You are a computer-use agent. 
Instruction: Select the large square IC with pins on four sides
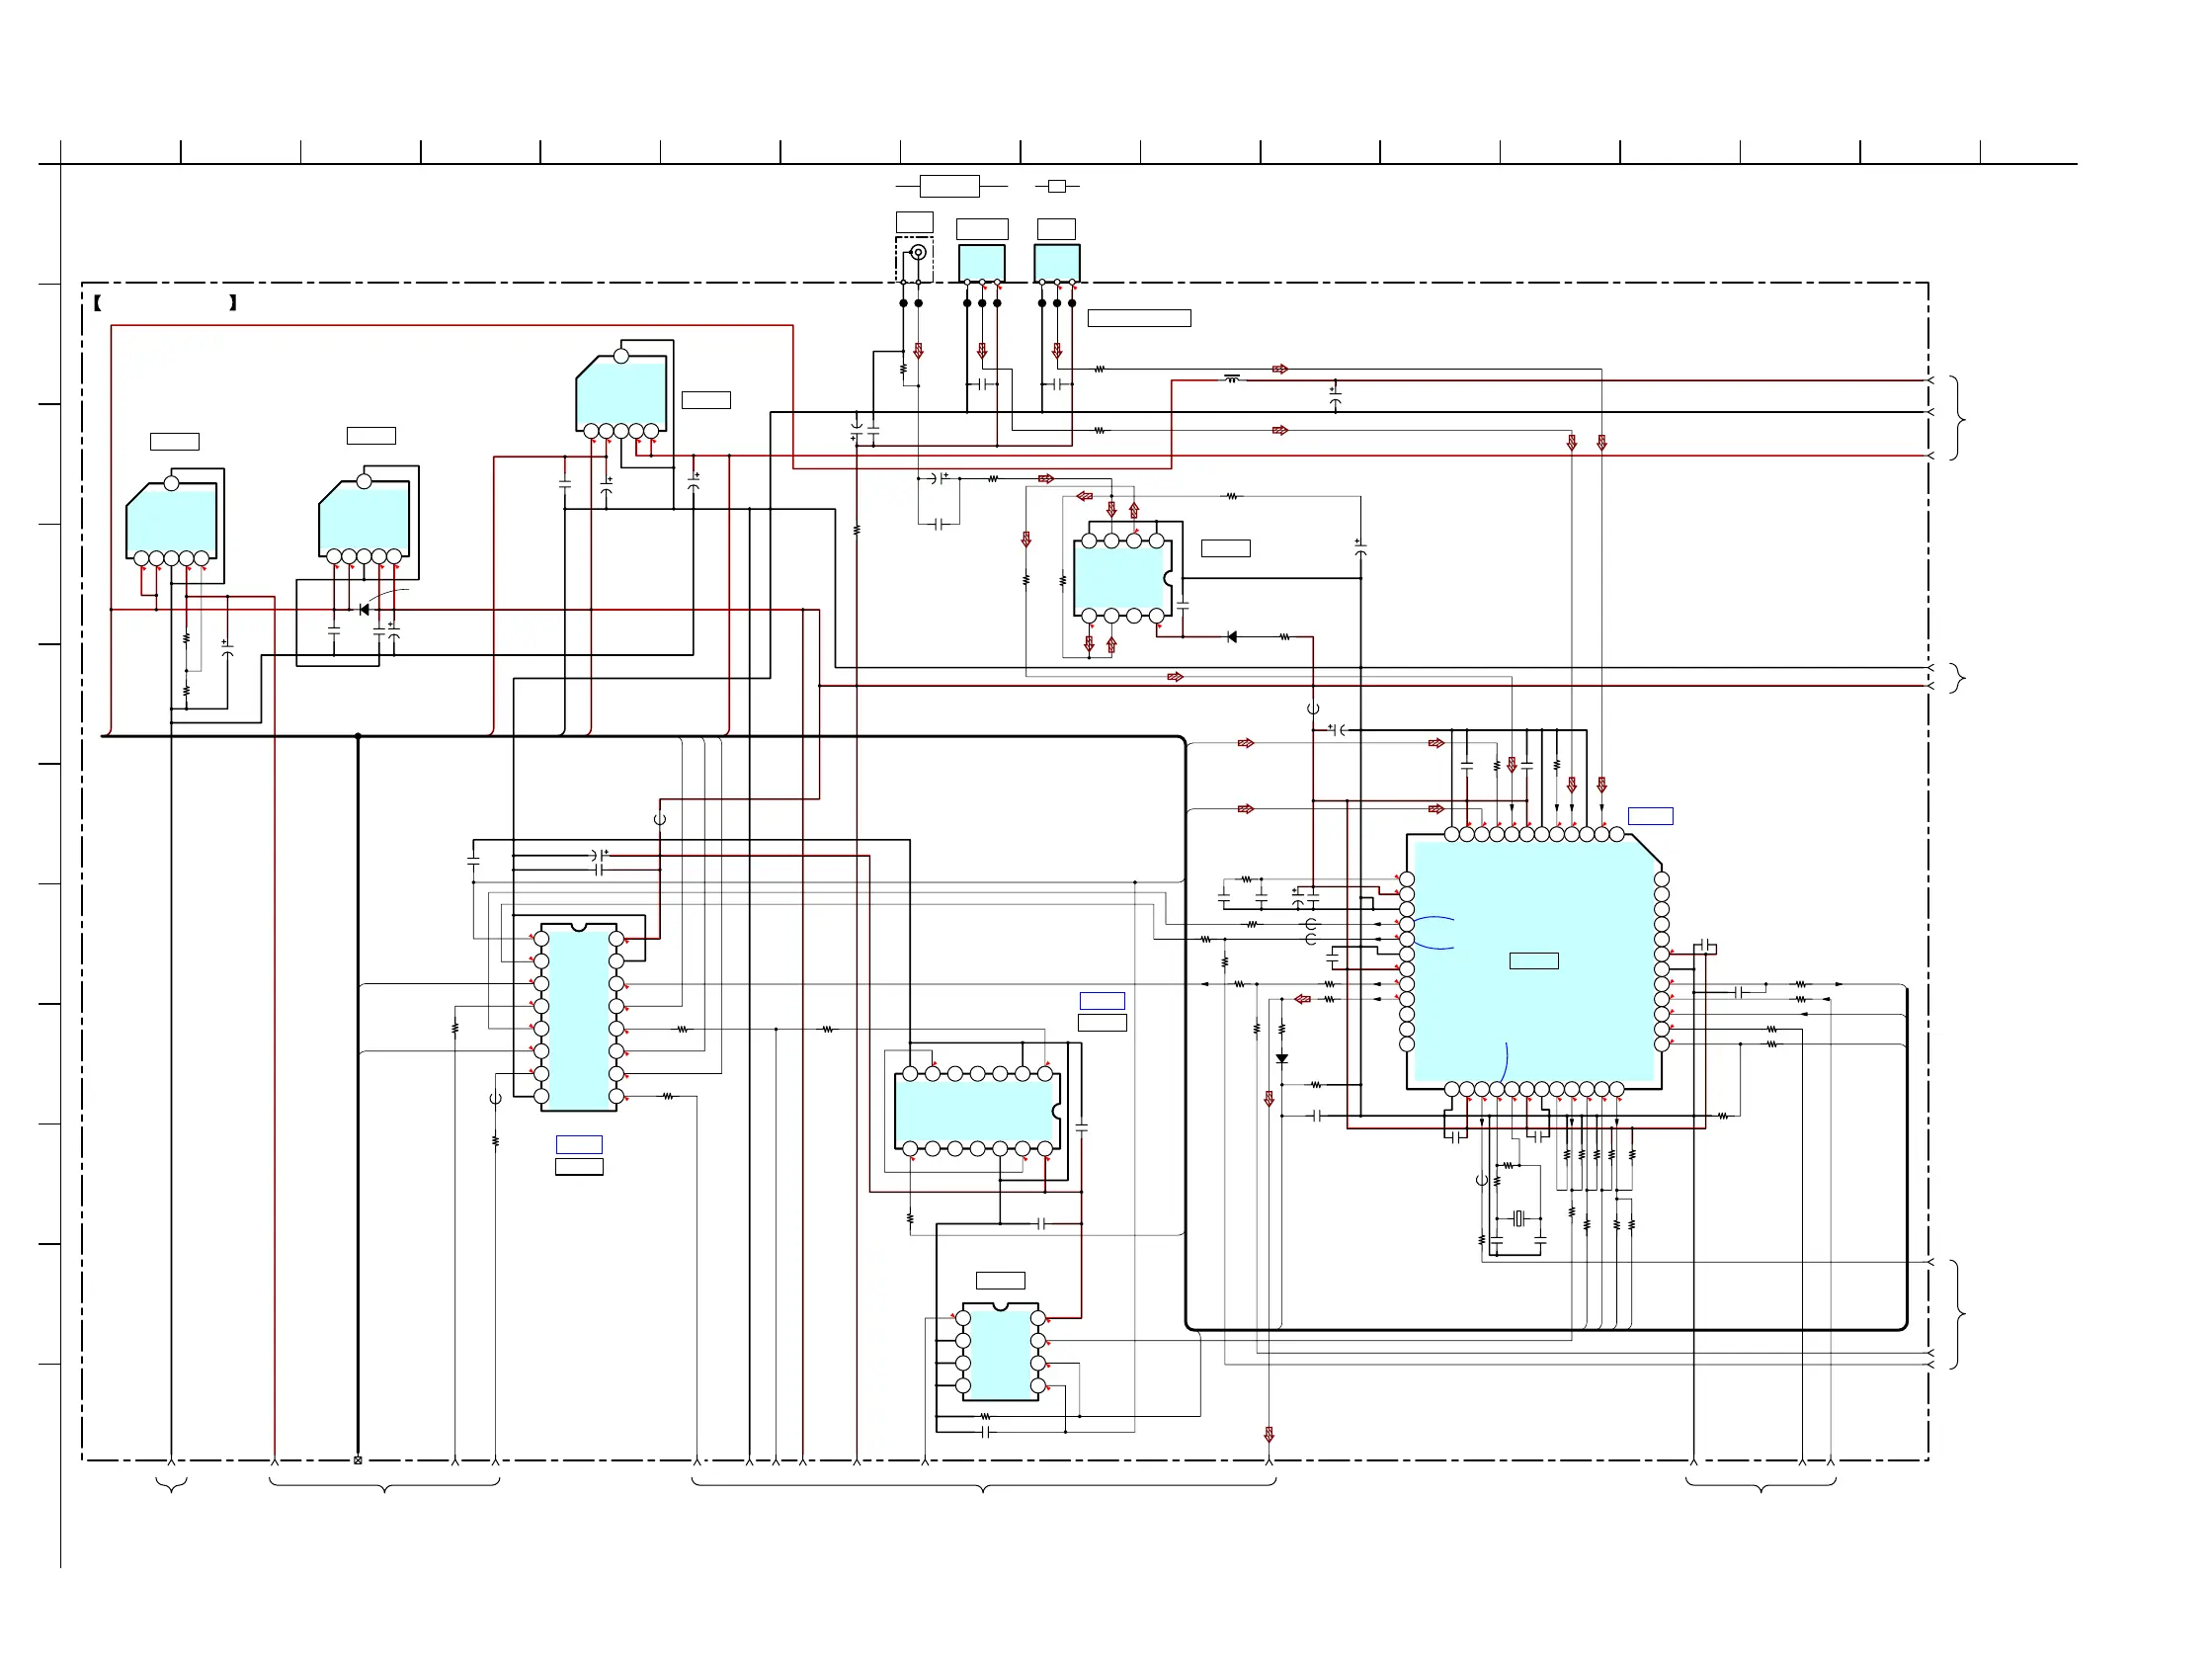click(x=1534, y=961)
